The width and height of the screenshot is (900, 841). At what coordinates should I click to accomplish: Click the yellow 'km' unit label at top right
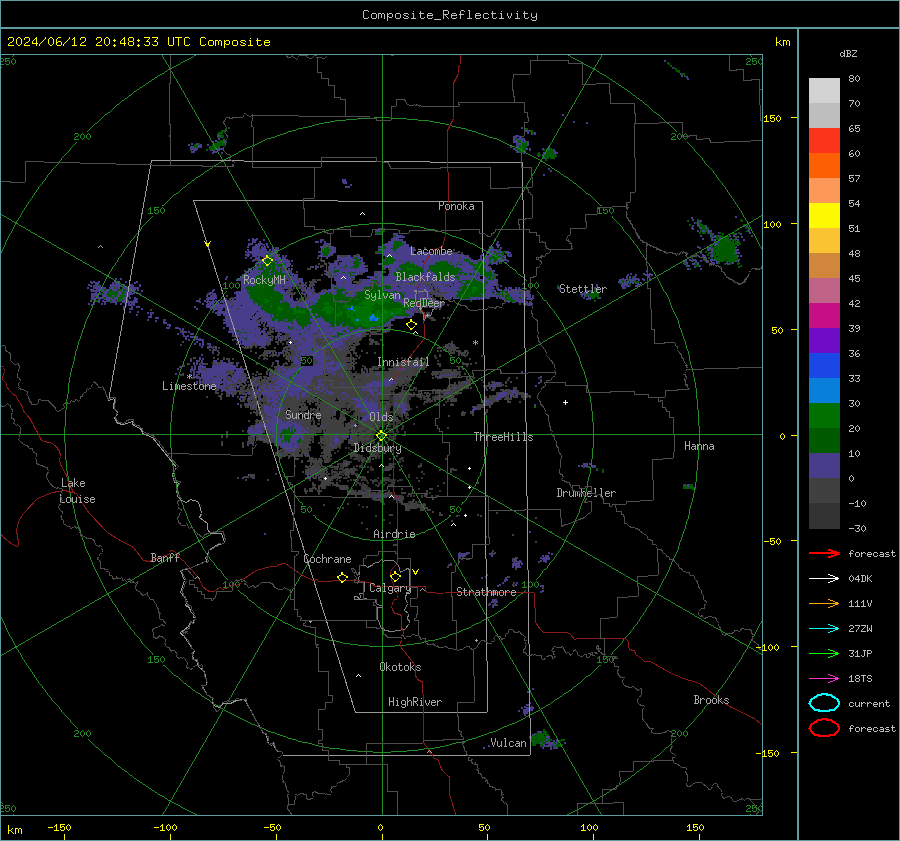coord(782,42)
